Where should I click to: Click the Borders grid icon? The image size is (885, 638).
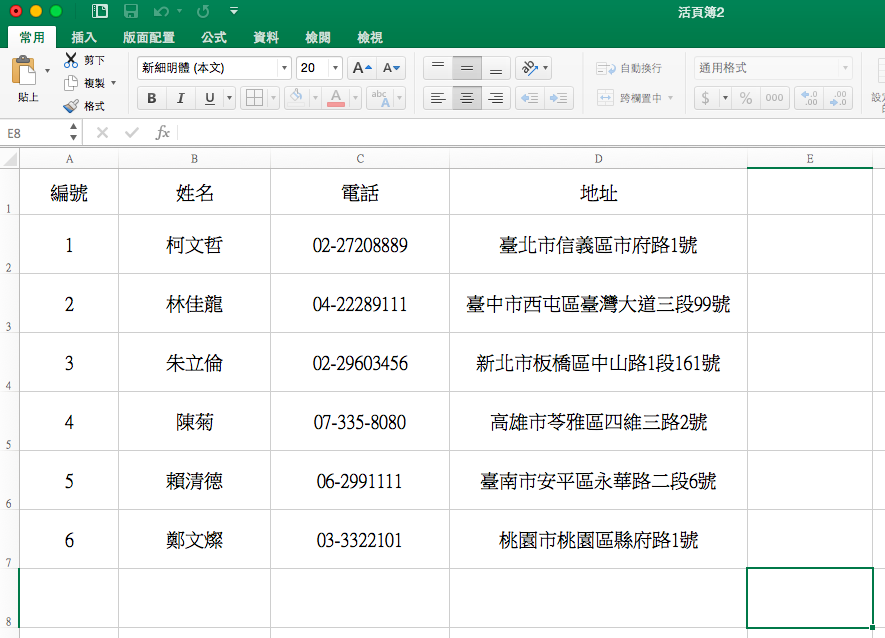[x=254, y=98]
